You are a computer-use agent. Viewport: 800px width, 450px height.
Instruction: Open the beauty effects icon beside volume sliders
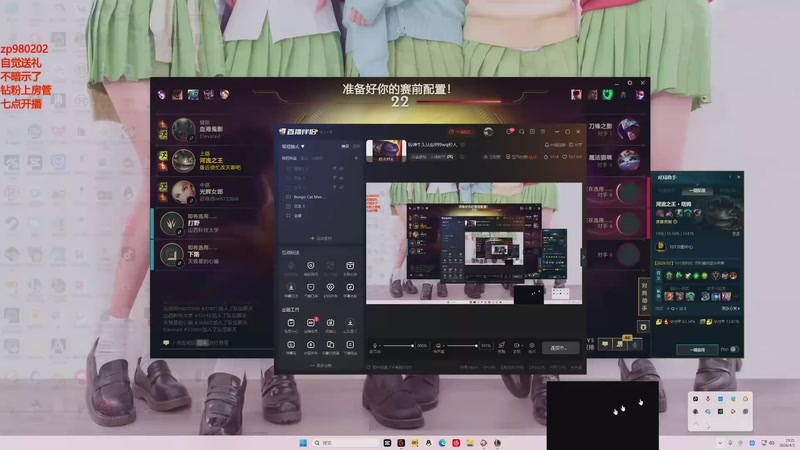[x=502, y=345]
